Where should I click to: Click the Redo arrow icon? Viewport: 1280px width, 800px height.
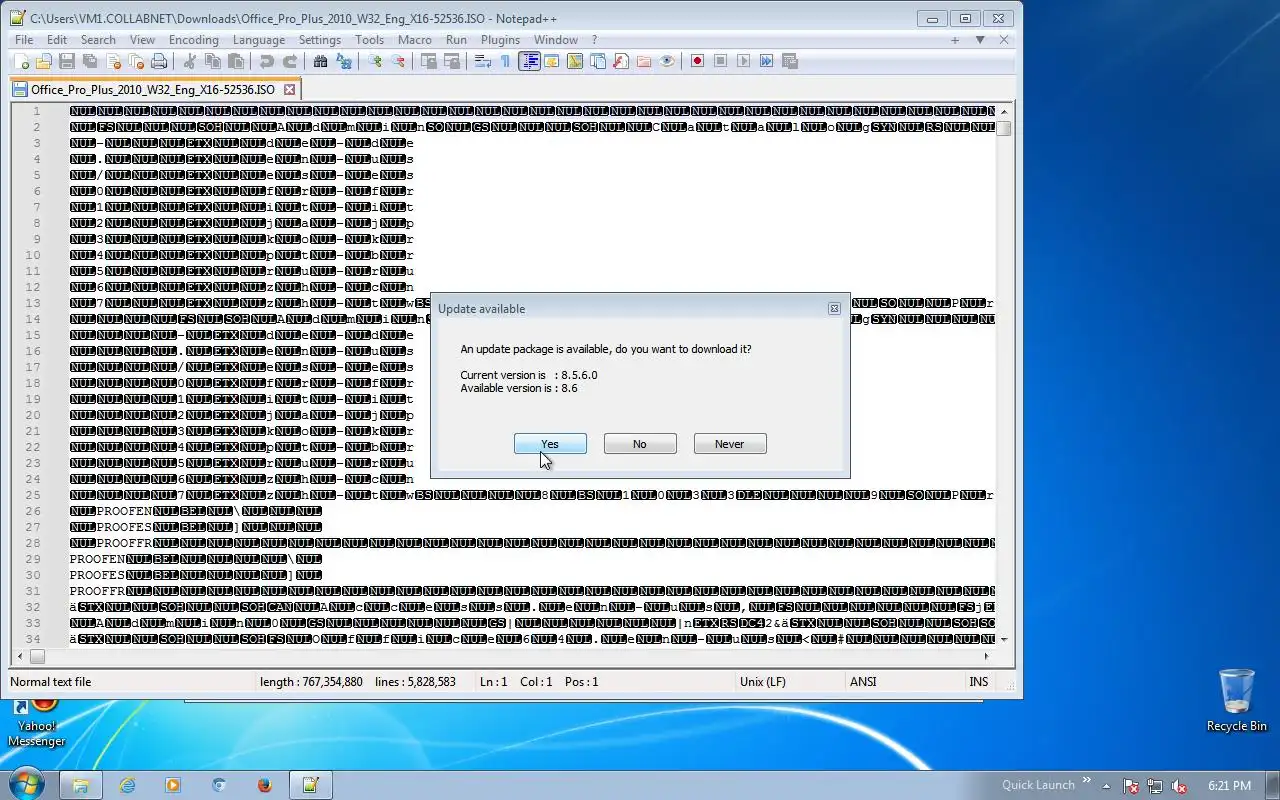290,61
